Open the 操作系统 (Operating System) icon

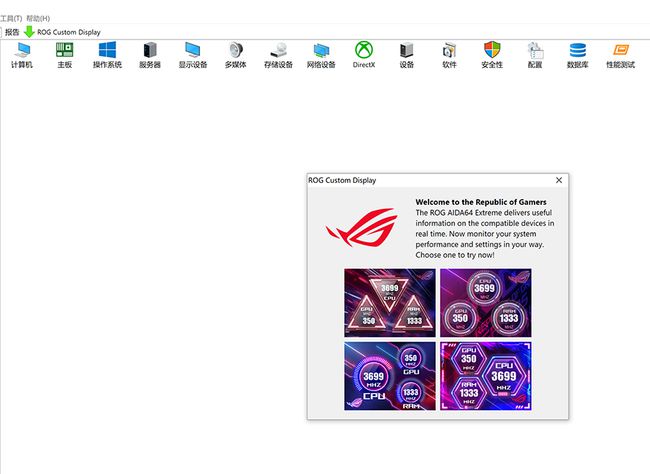[107, 55]
